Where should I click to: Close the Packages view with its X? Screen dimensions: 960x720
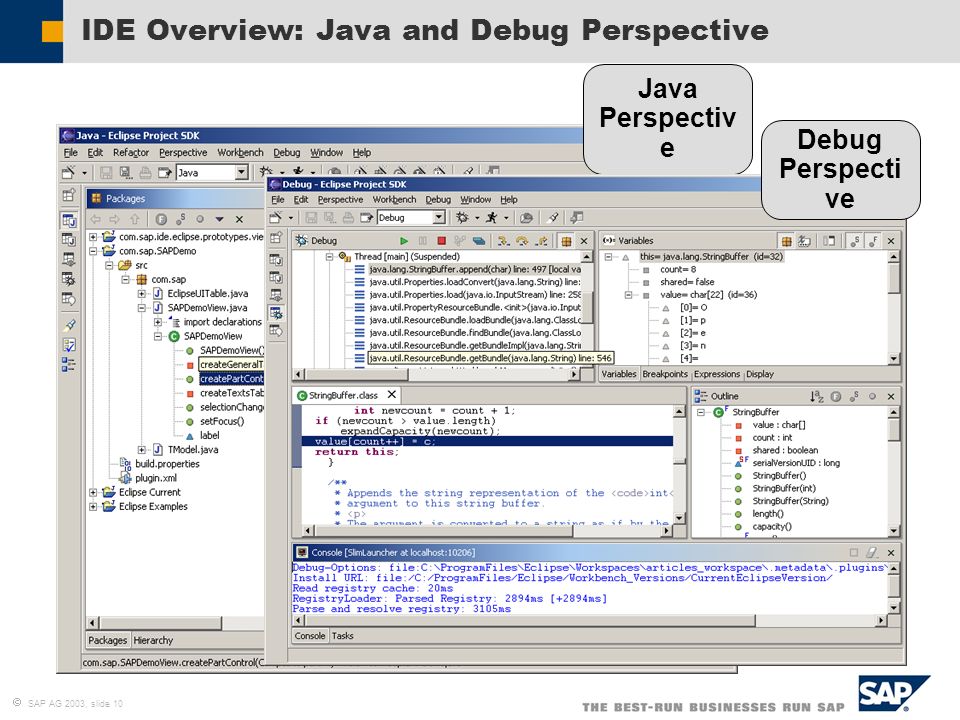[x=239, y=219]
